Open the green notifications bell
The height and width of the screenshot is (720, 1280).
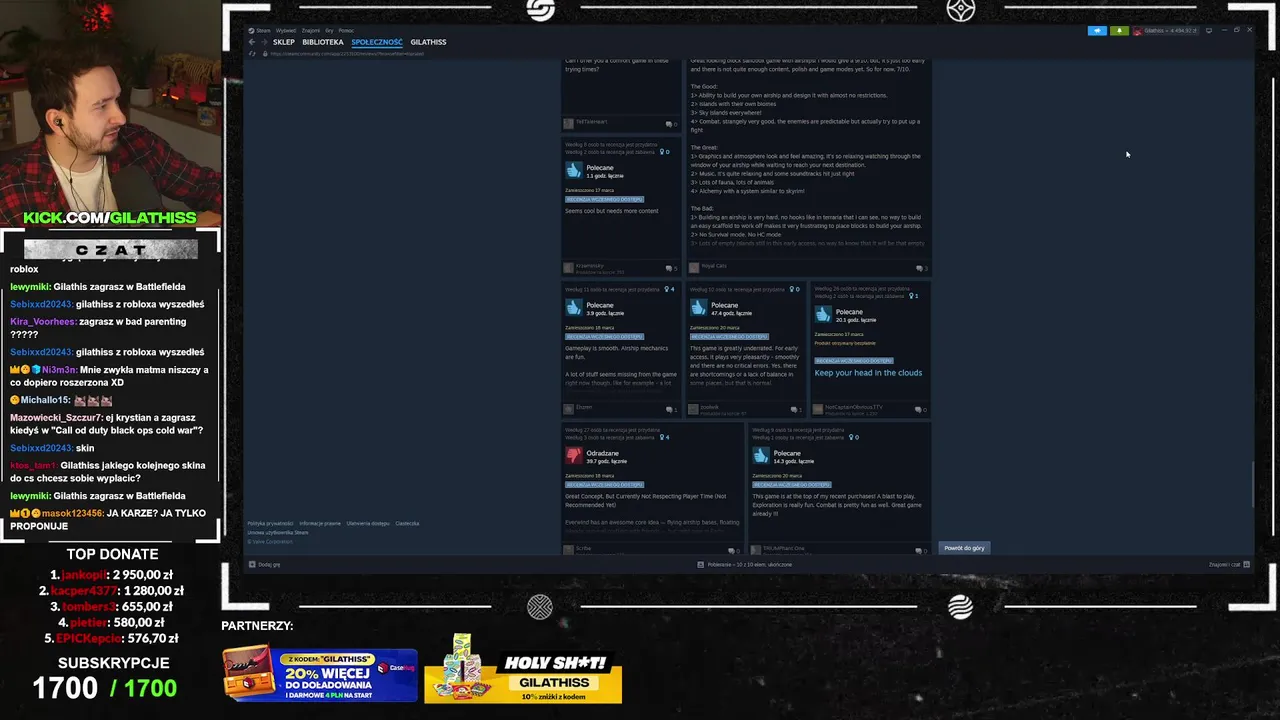[x=1119, y=31]
